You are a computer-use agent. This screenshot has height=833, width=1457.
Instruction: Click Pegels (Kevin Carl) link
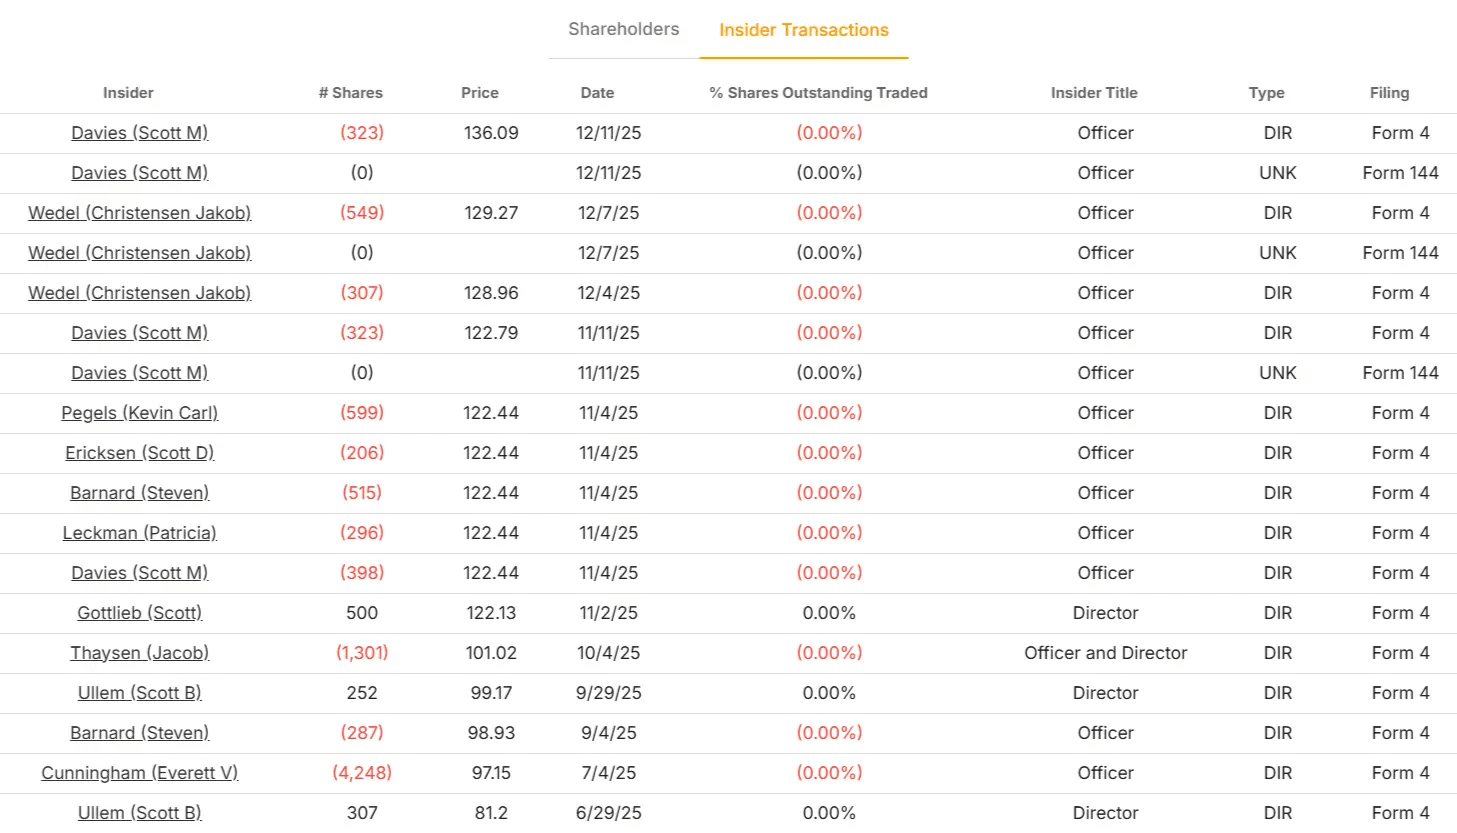140,413
